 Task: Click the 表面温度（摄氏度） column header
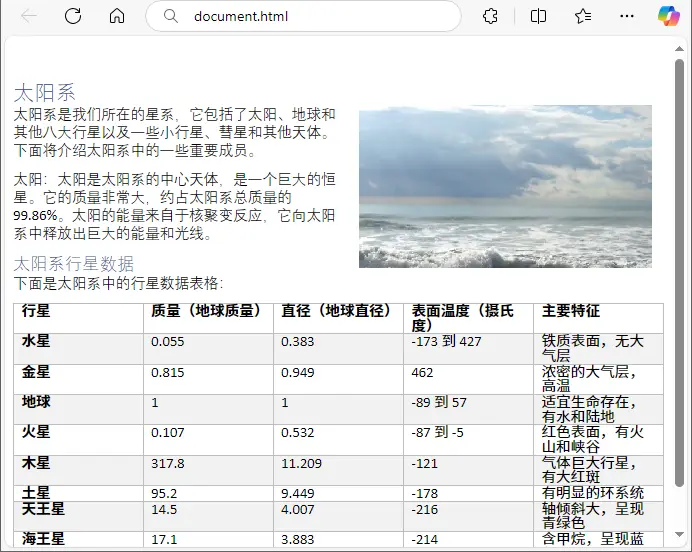pos(463,318)
